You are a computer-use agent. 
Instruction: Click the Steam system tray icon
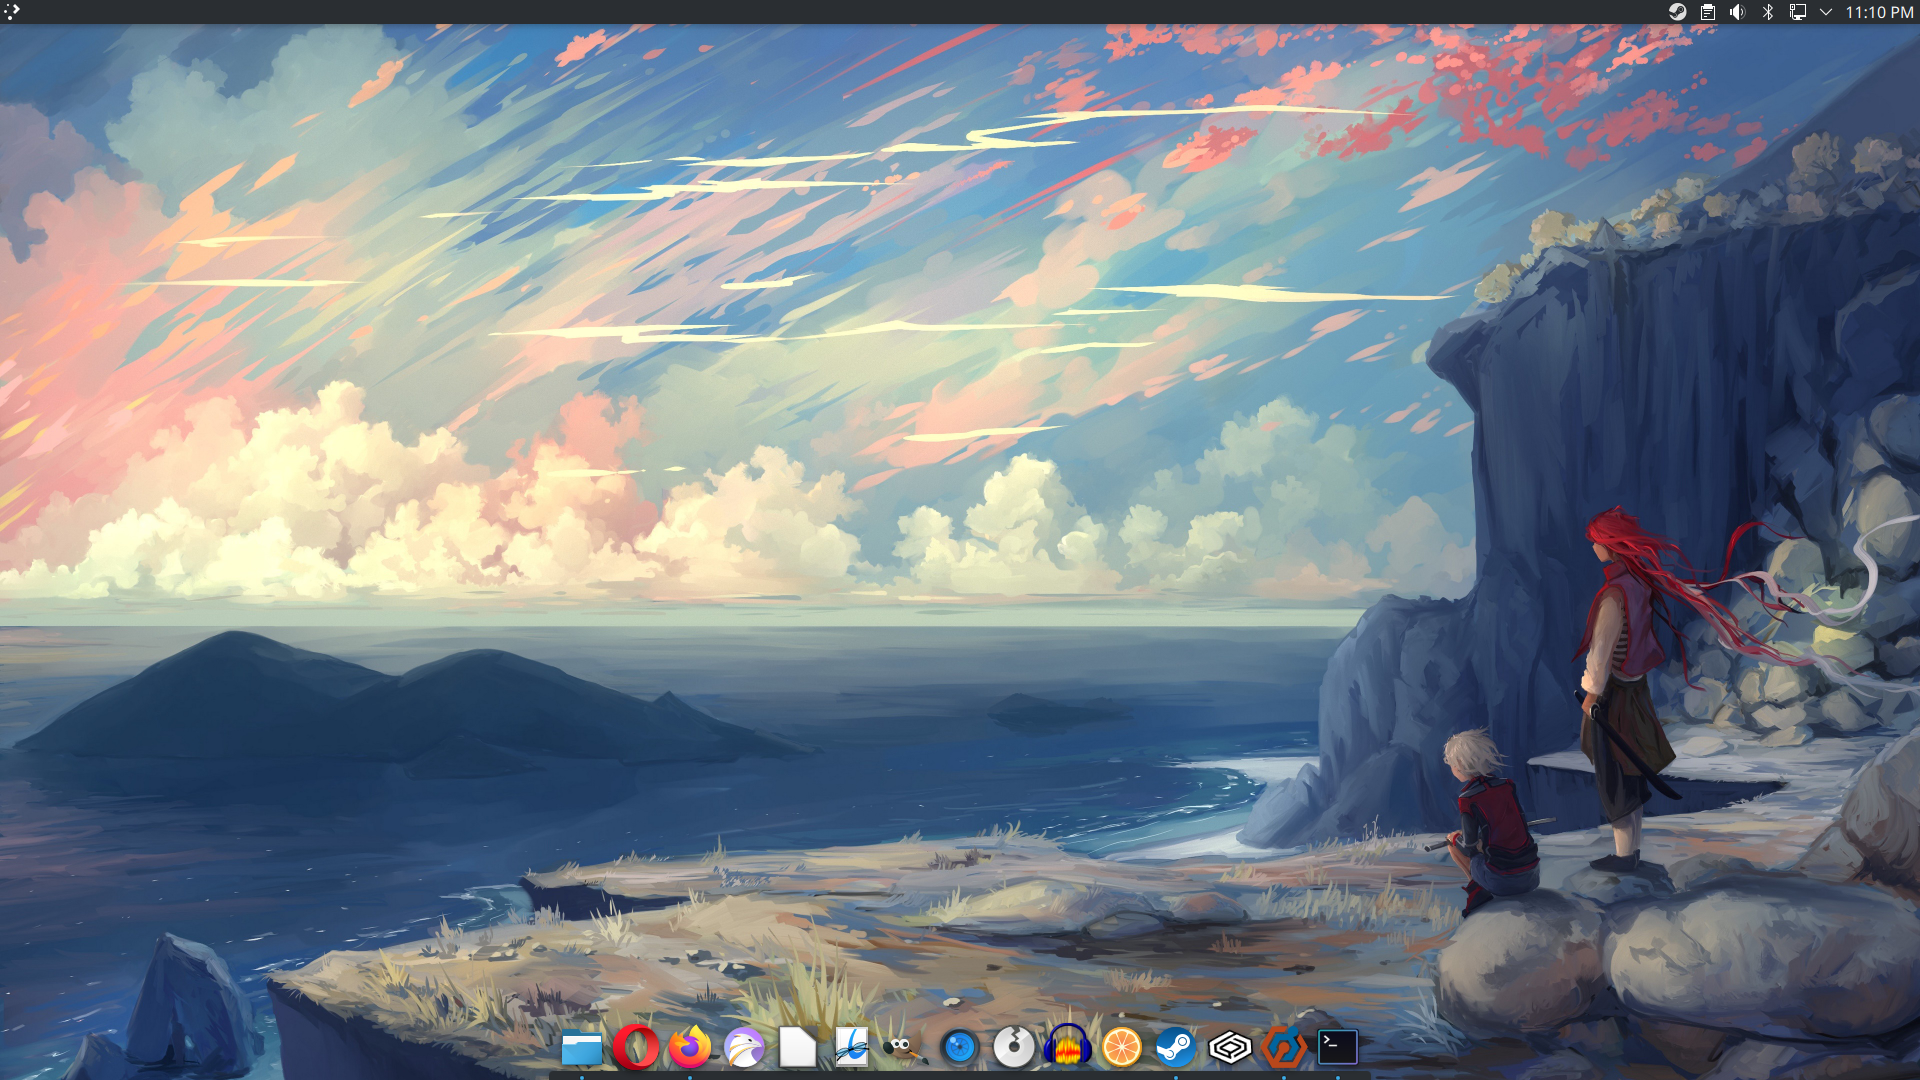click(x=1678, y=12)
